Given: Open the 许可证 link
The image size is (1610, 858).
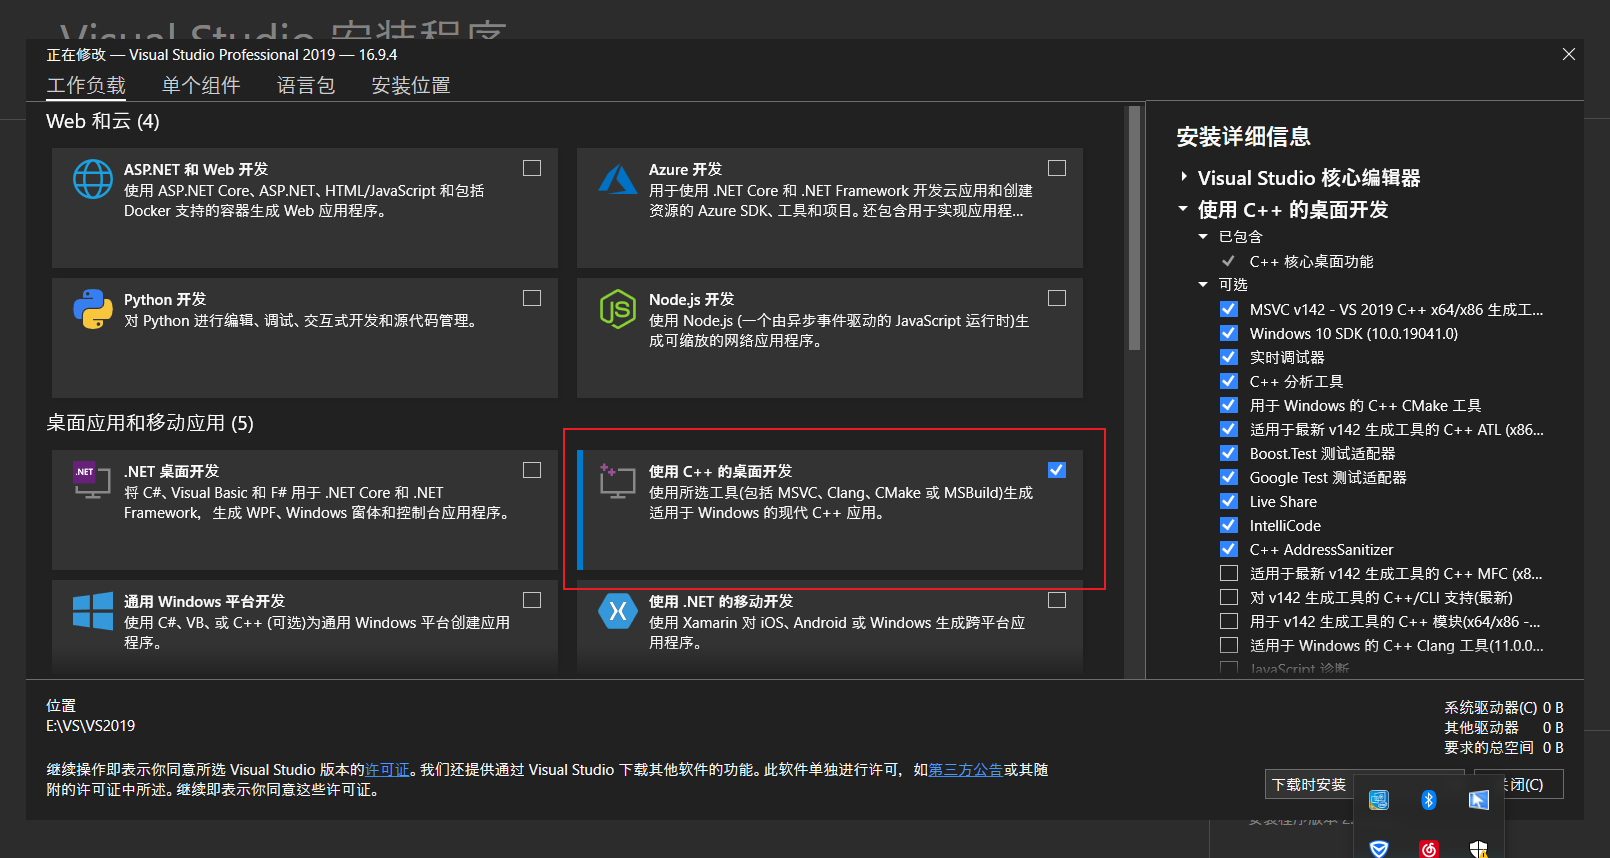Looking at the screenshot, I should [x=387, y=770].
